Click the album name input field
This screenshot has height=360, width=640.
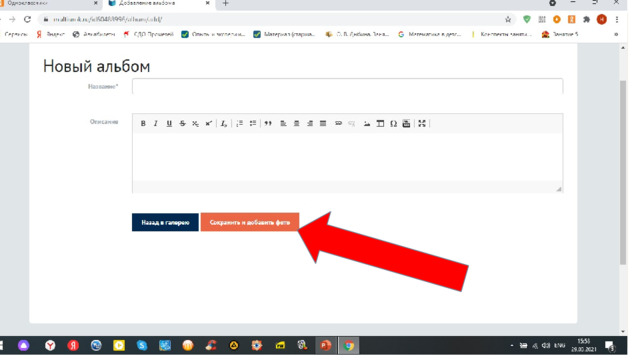[347, 87]
